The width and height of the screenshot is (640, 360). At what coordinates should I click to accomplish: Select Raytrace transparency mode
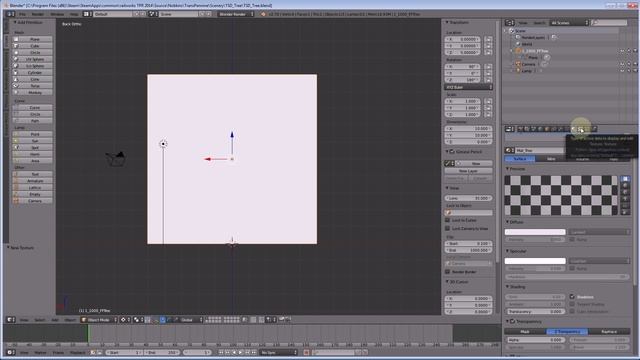click(x=609, y=331)
